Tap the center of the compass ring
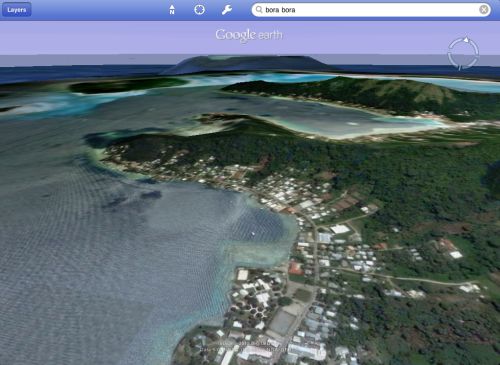 [x=463, y=53]
